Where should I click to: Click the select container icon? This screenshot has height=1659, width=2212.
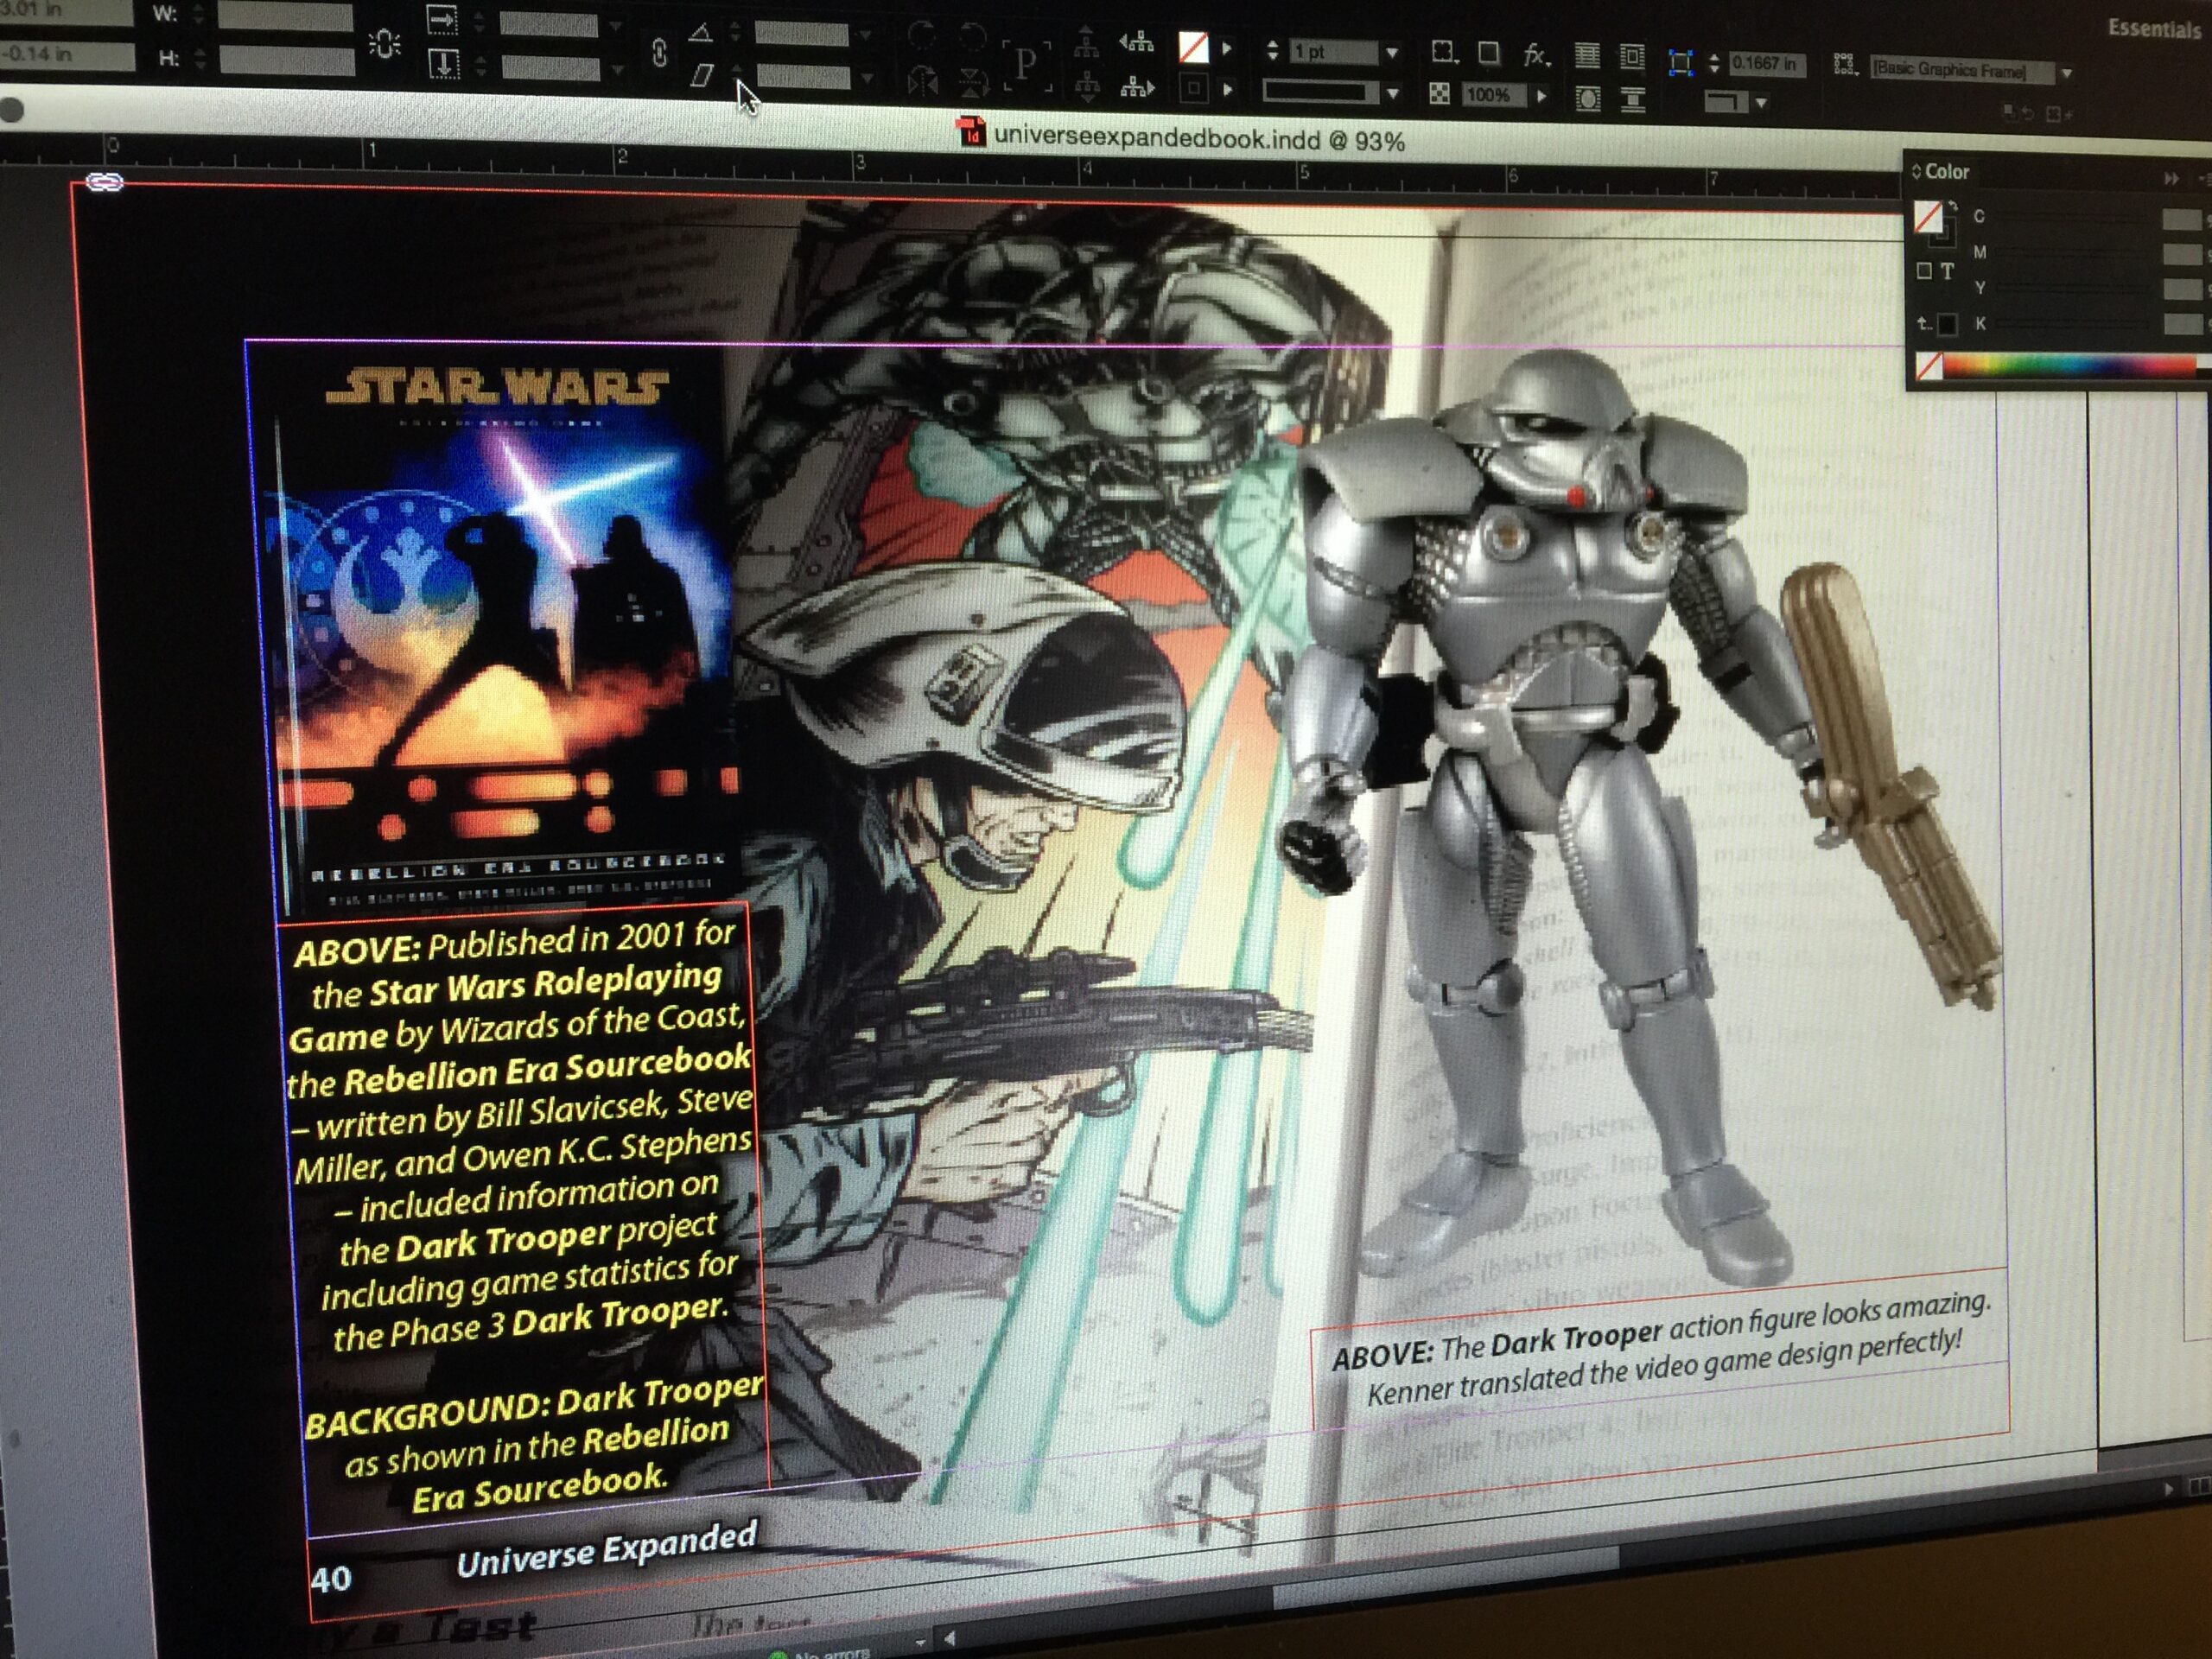(1087, 44)
